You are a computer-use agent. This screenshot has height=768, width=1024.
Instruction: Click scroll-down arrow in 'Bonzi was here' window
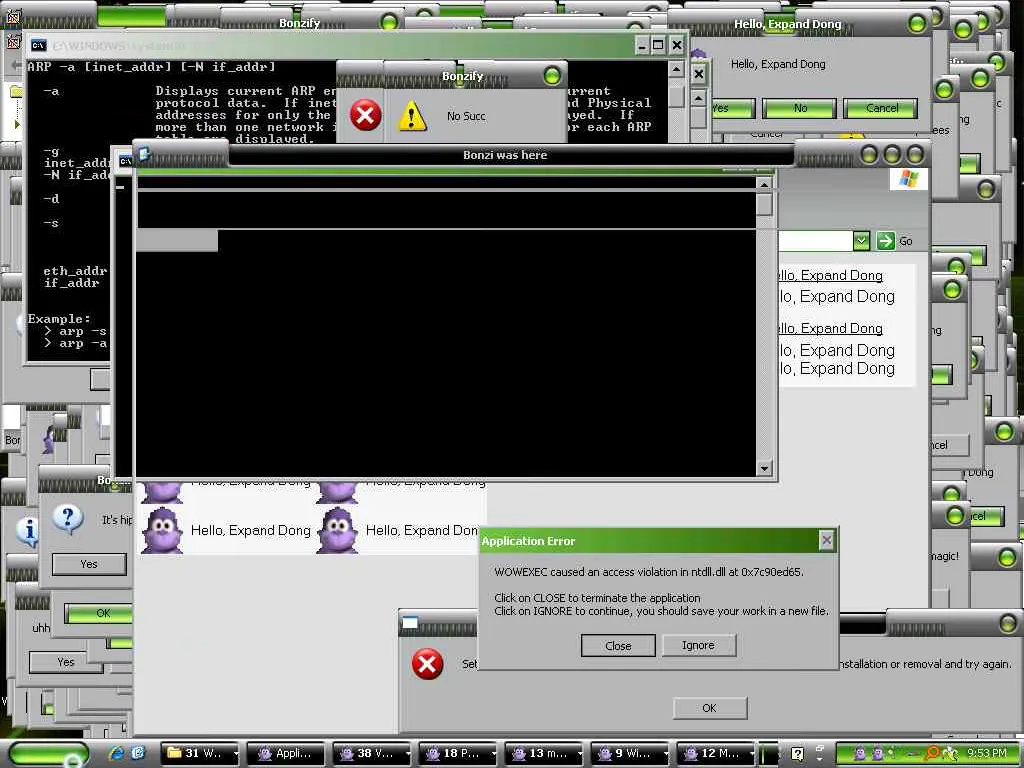pos(764,468)
